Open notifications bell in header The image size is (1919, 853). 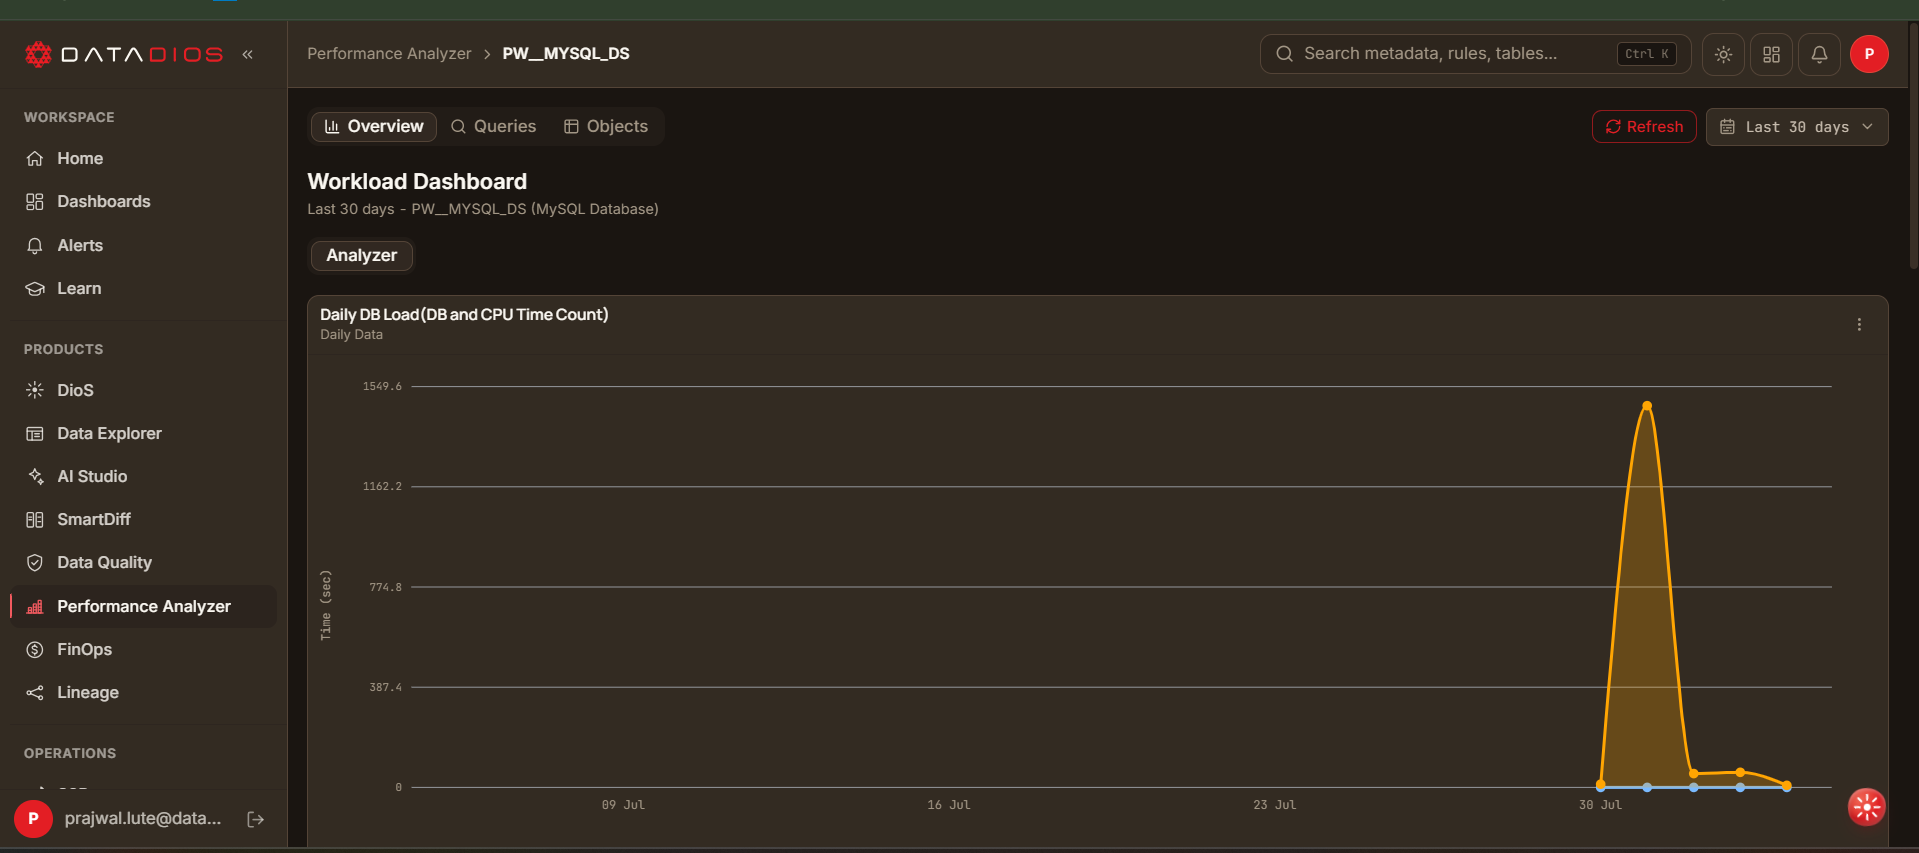1819,54
